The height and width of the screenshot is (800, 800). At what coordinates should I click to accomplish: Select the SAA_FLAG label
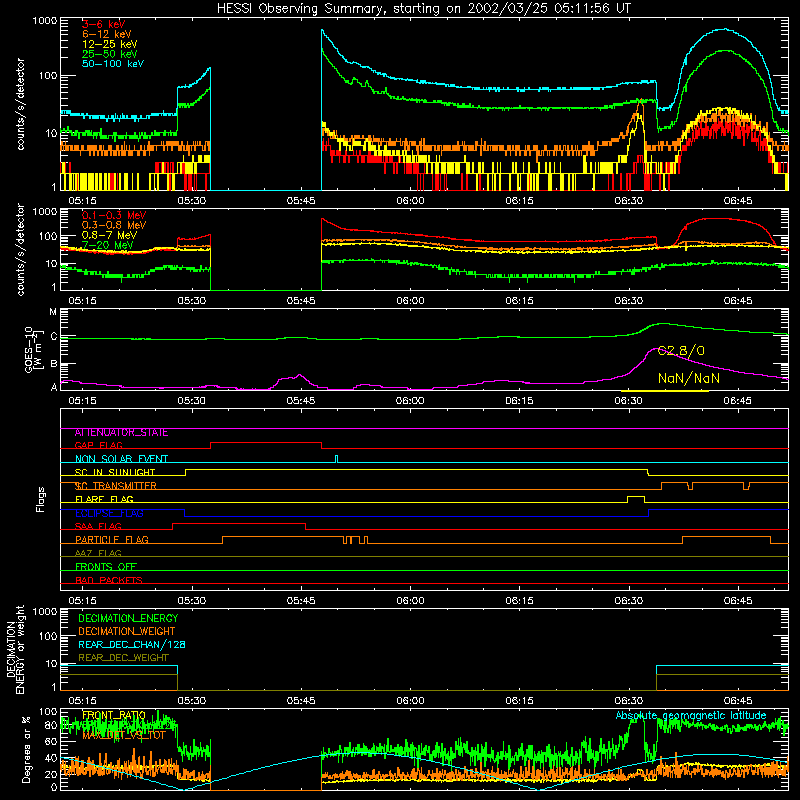(98, 526)
